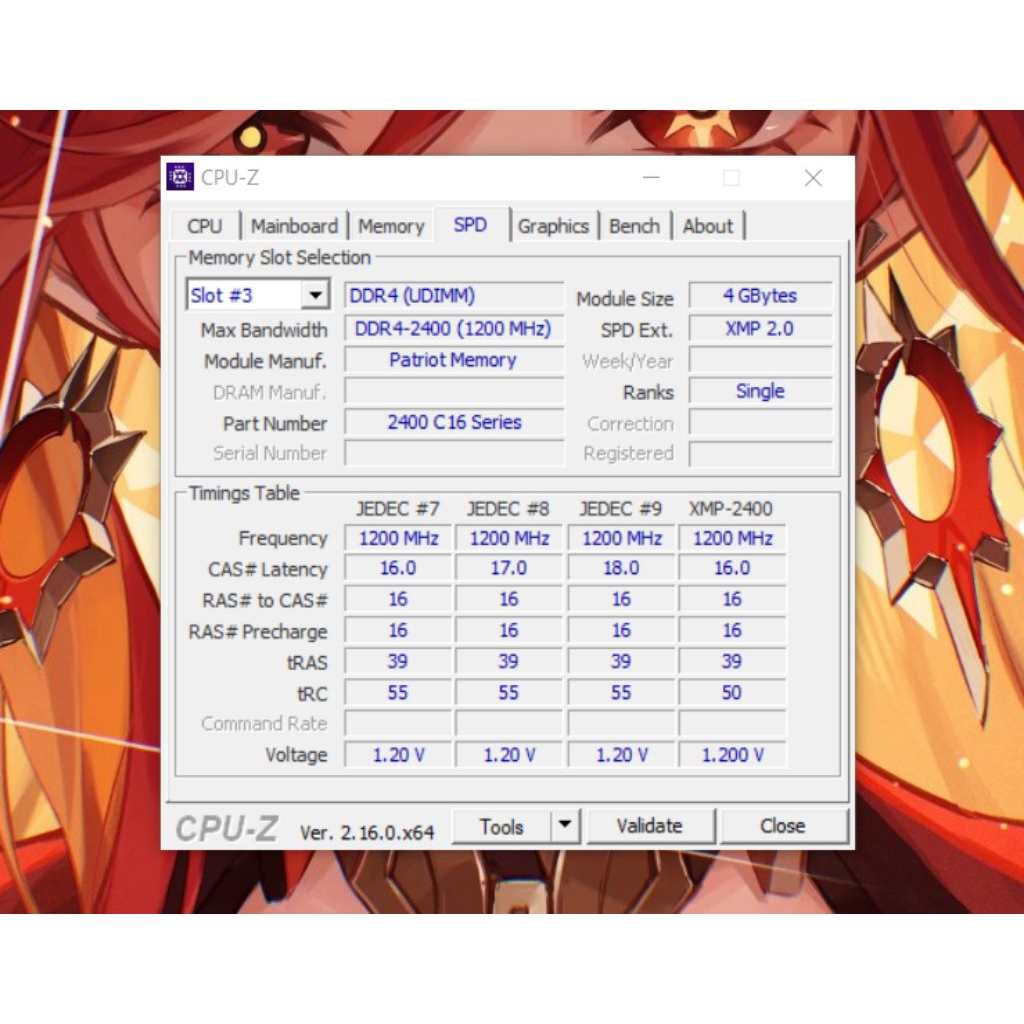This screenshot has width=1024, height=1024.
Task: Click the DDR4 (UDIMM) memory type field
Action: point(454,295)
